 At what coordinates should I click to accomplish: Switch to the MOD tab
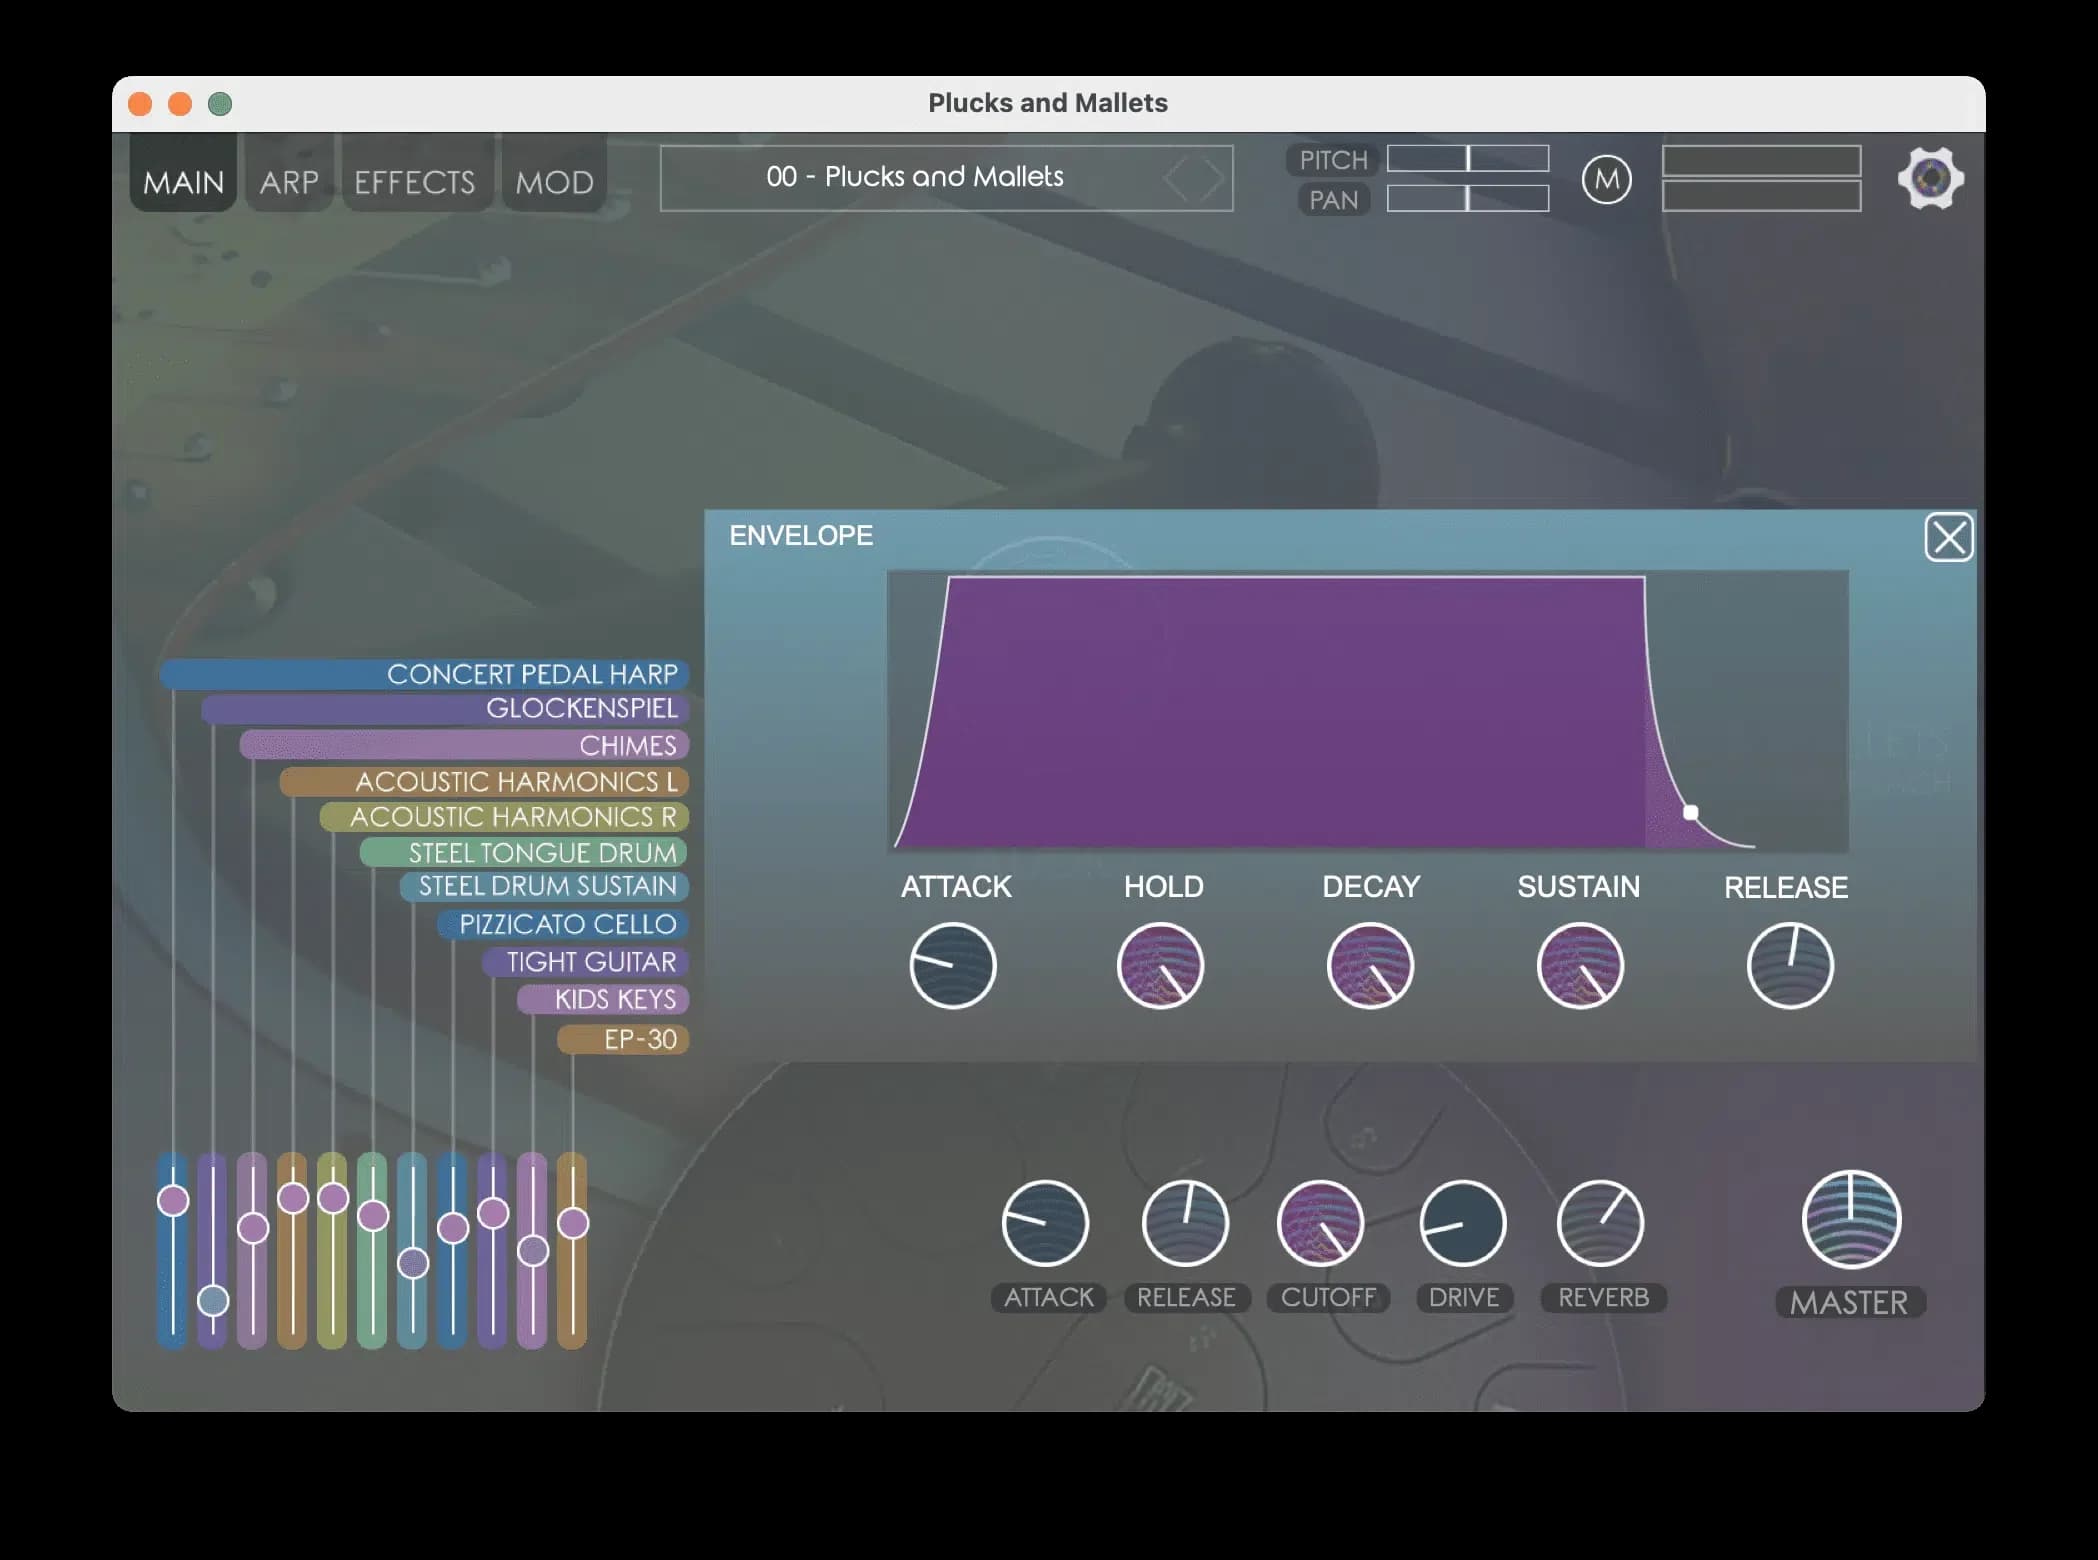[554, 180]
